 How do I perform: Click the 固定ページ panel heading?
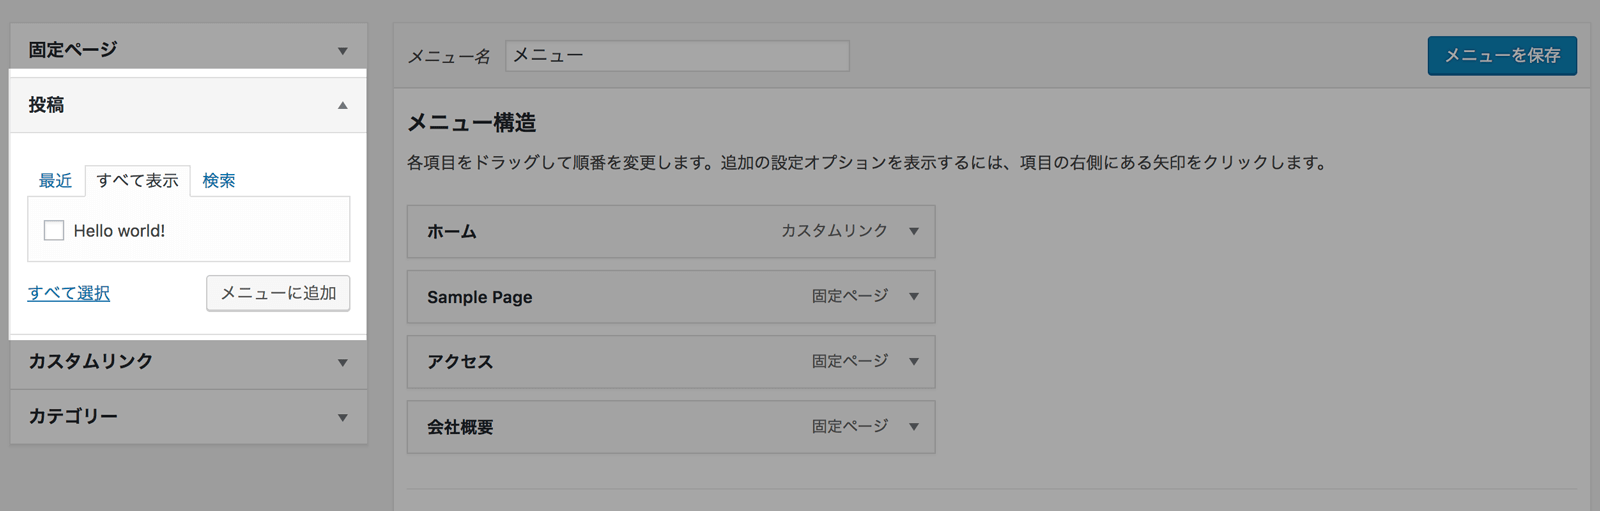click(73, 50)
